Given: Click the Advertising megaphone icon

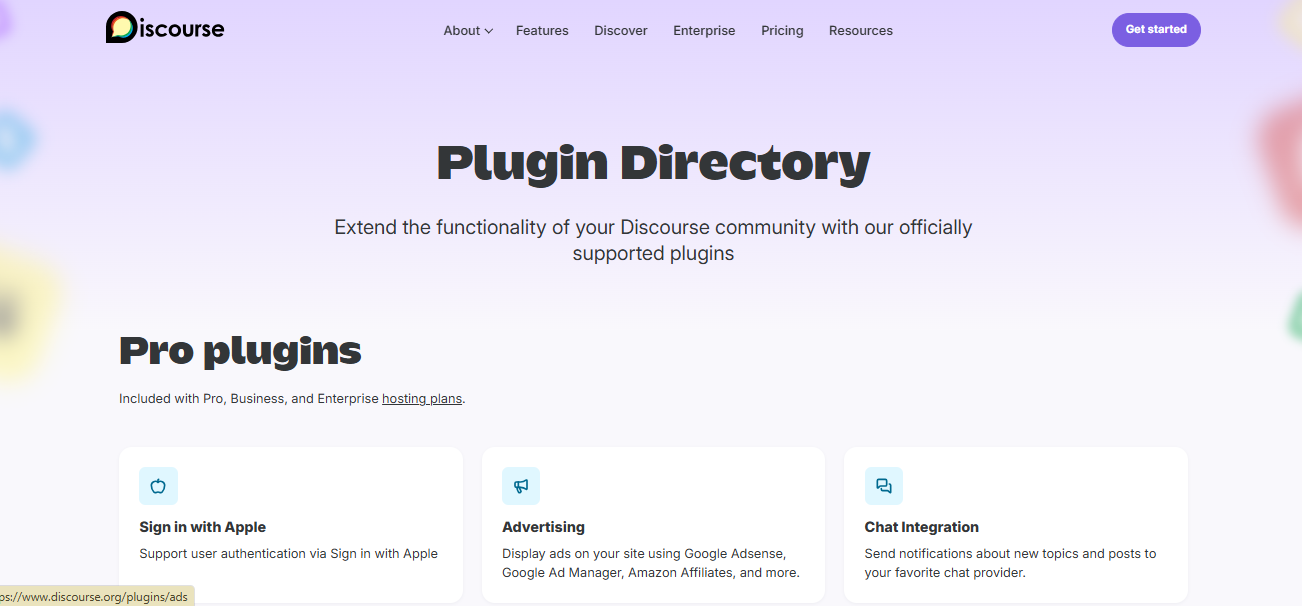Looking at the screenshot, I should [x=521, y=486].
